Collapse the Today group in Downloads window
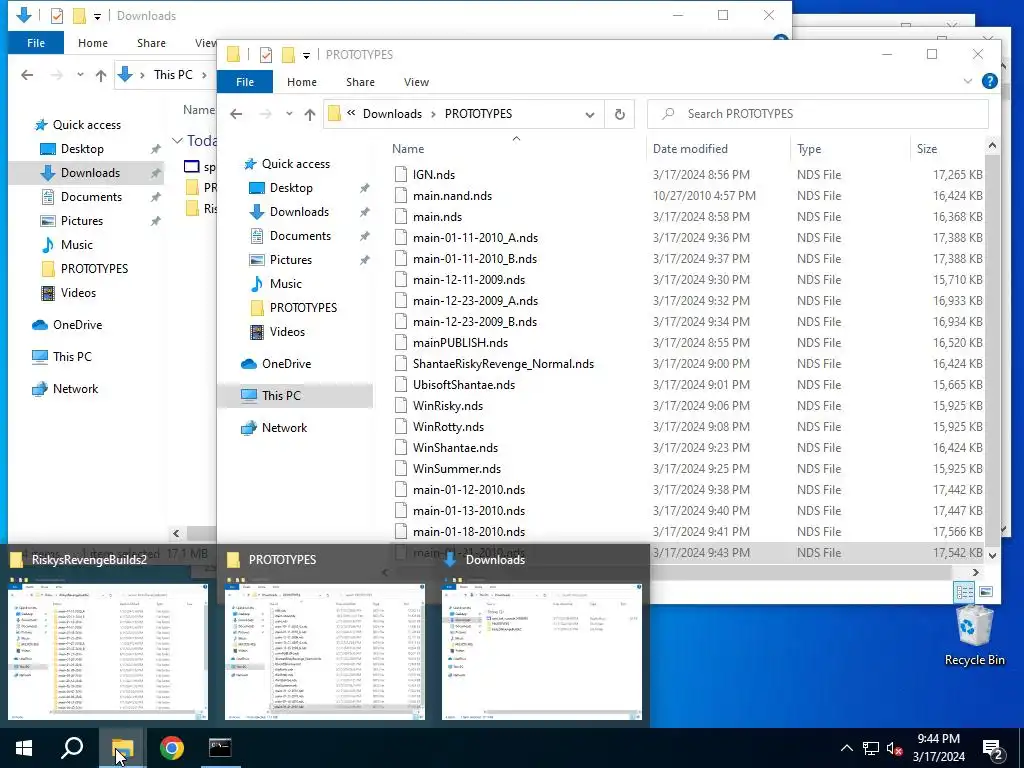The image size is (1024, 768). point(177,140)
